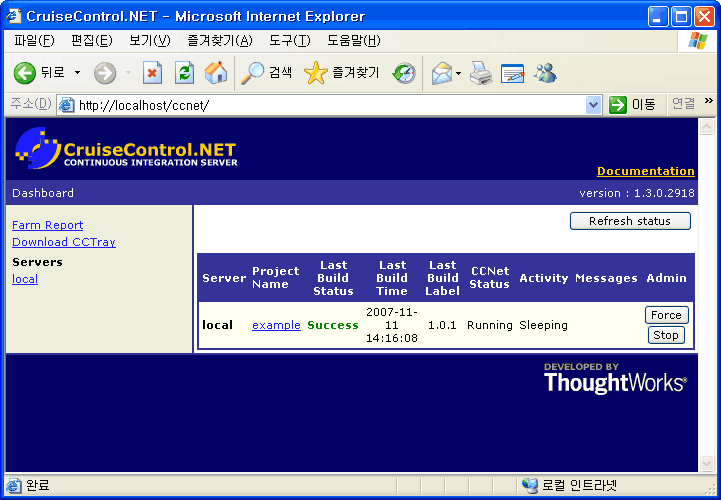Click the History clock icon
The width and height of the screenshot is (721, 500).
(x=404, y=73)
